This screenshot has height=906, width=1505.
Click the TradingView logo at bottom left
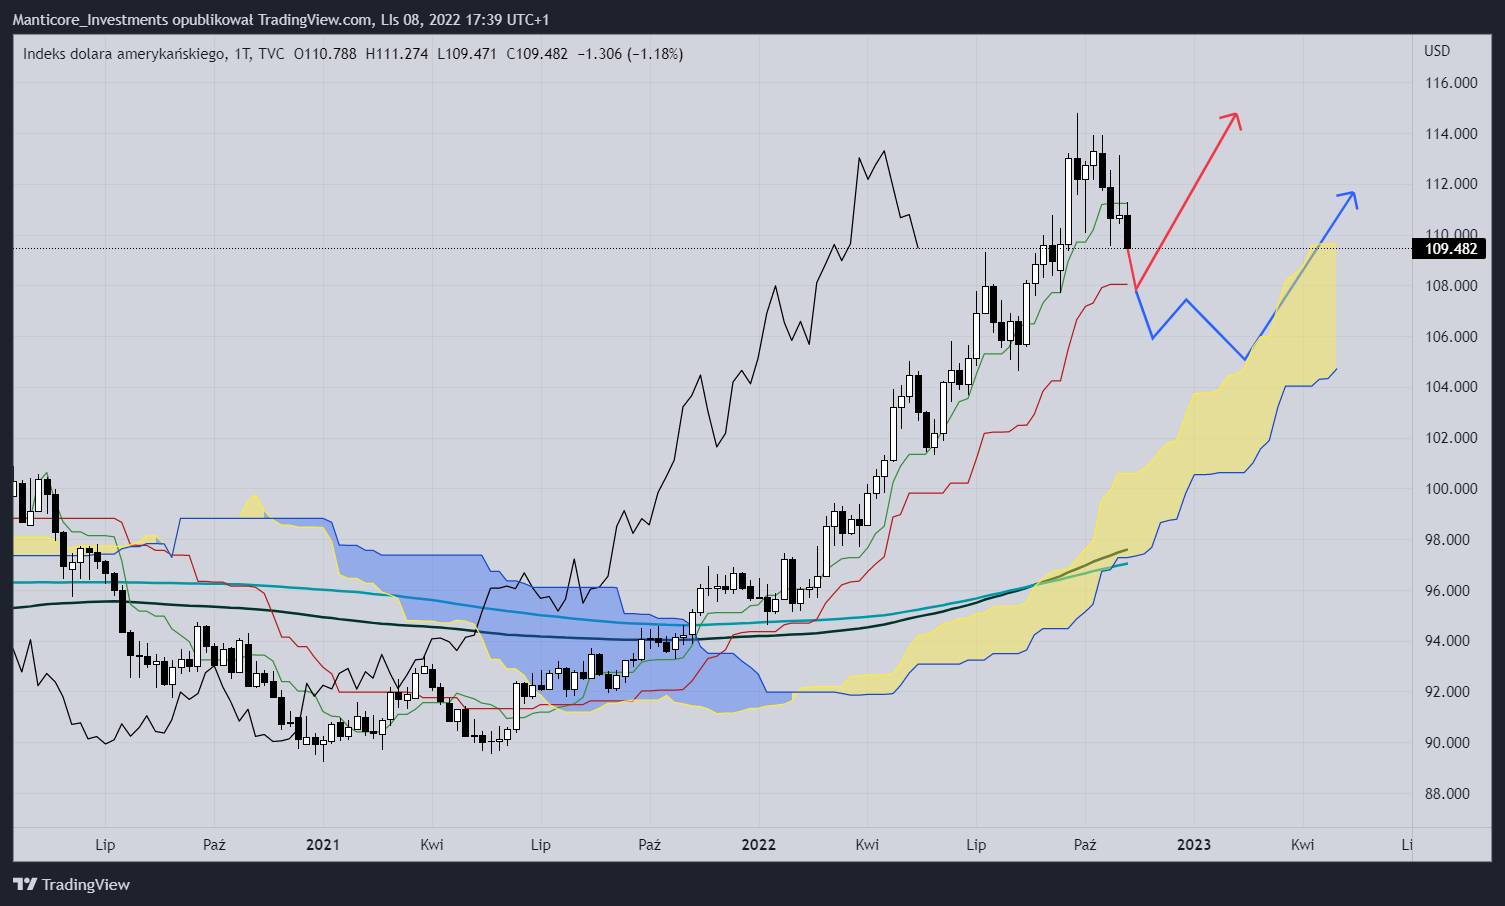pyautogui.click(x=71, y=884)
